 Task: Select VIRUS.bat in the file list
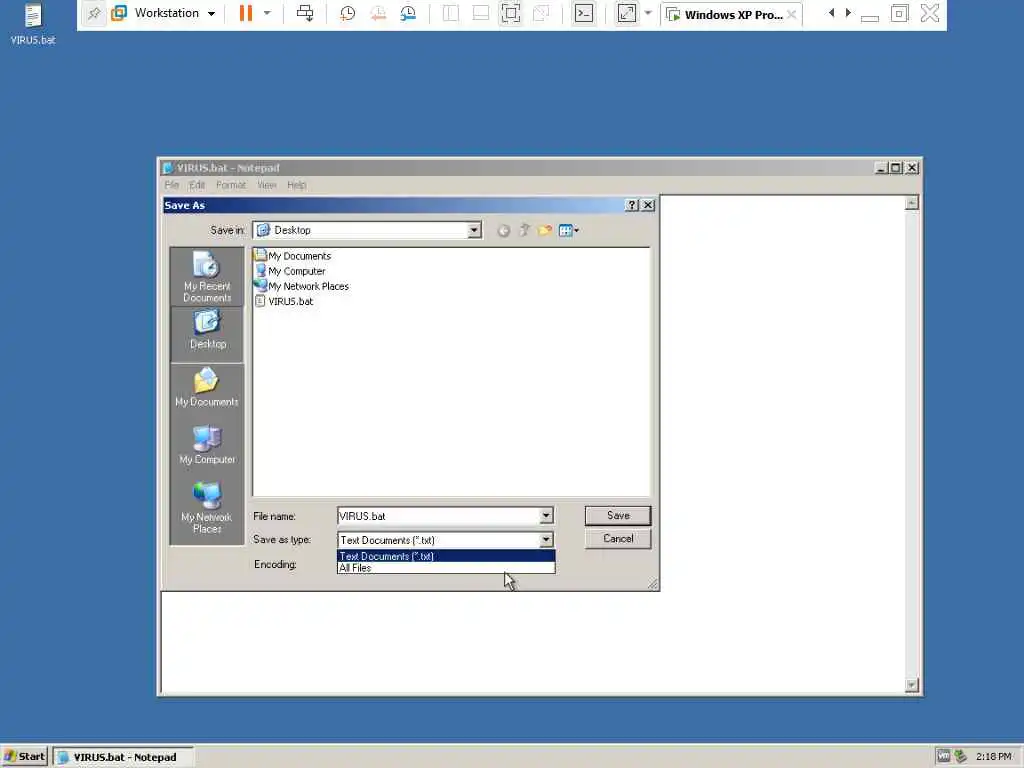[284, 301]
